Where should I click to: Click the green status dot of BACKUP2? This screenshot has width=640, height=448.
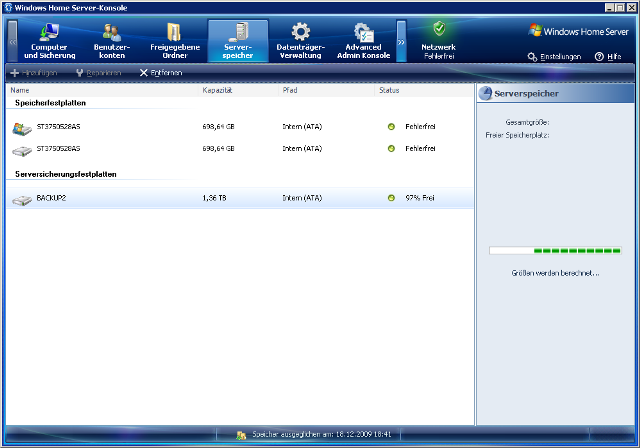[391, 198]
